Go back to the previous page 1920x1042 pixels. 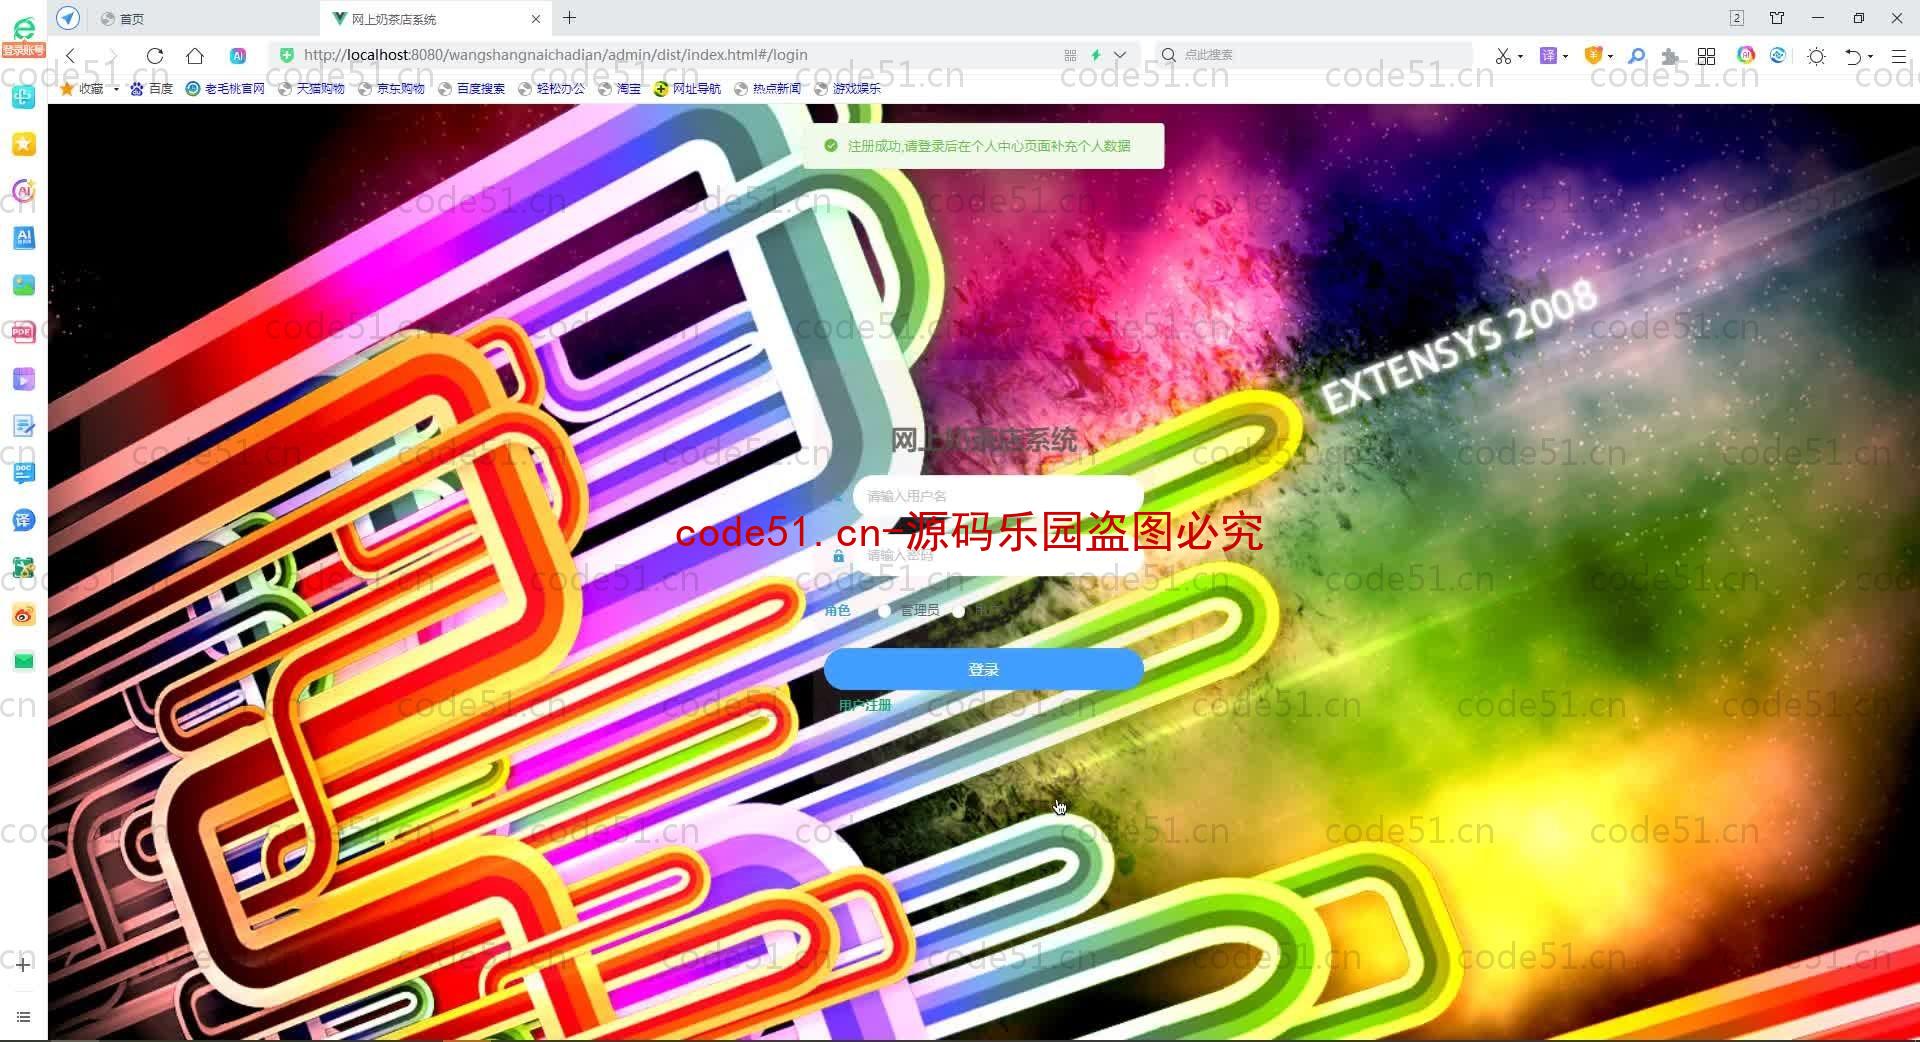pos(70,56)
